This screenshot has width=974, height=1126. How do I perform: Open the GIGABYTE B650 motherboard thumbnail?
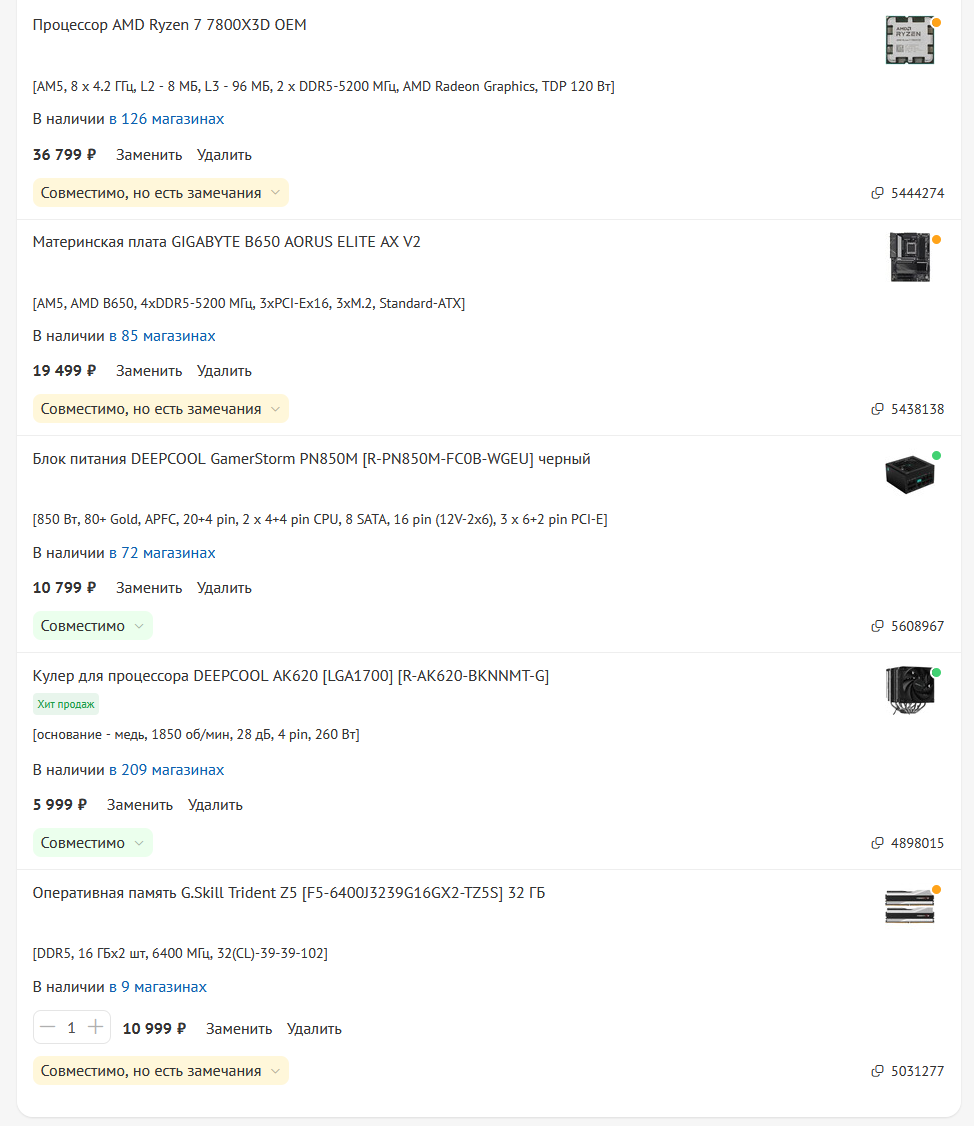[x=909, y=257]
